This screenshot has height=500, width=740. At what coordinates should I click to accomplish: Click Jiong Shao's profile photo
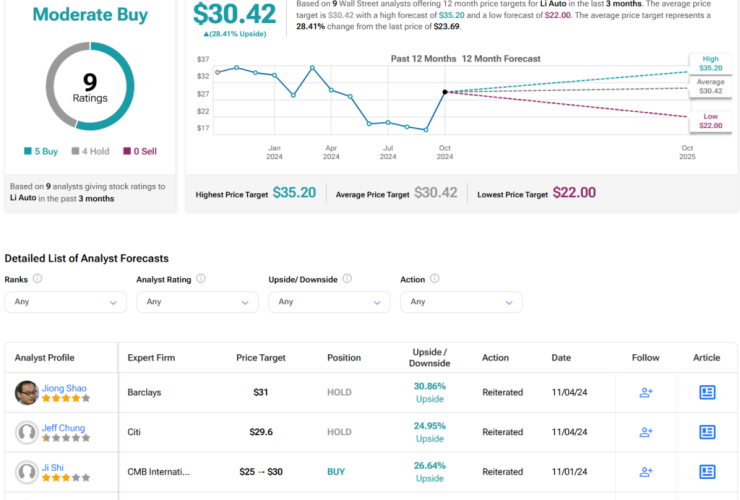26,392
